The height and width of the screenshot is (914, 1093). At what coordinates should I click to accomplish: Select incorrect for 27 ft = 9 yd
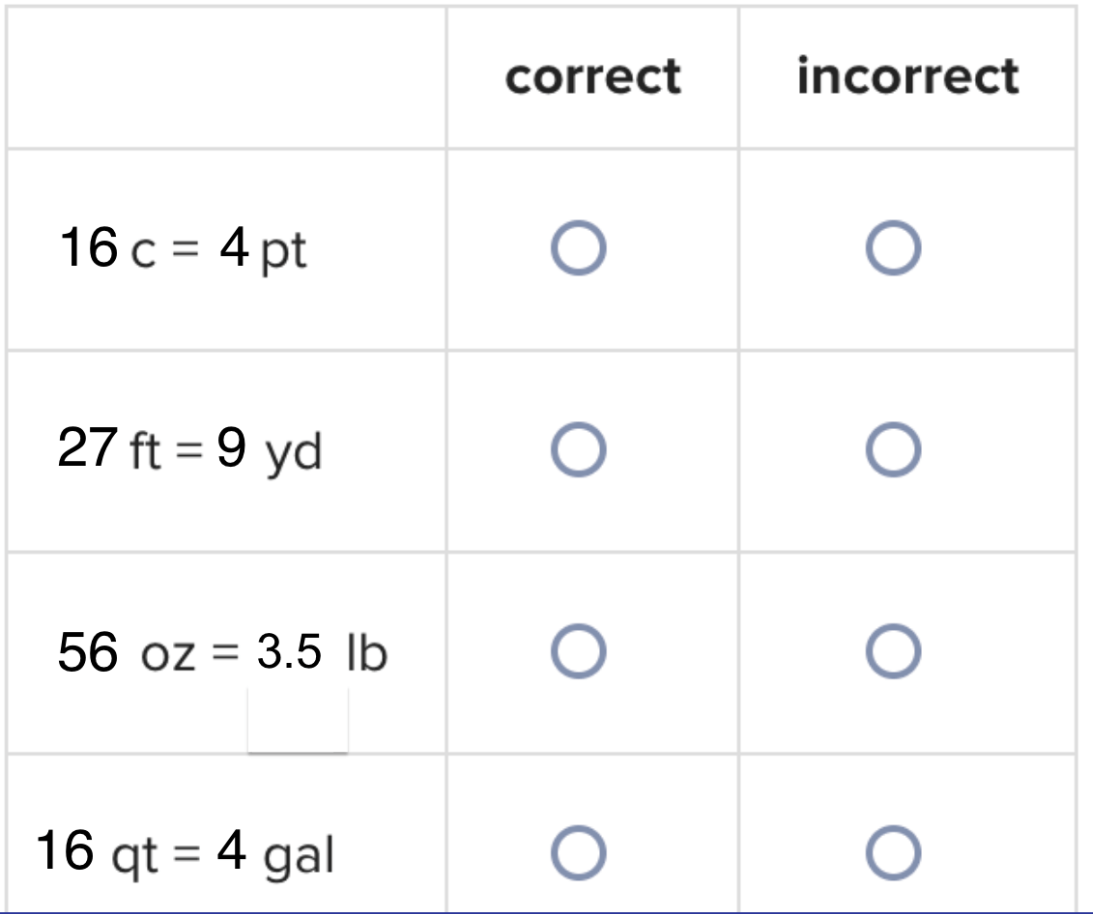pos(893,450)
